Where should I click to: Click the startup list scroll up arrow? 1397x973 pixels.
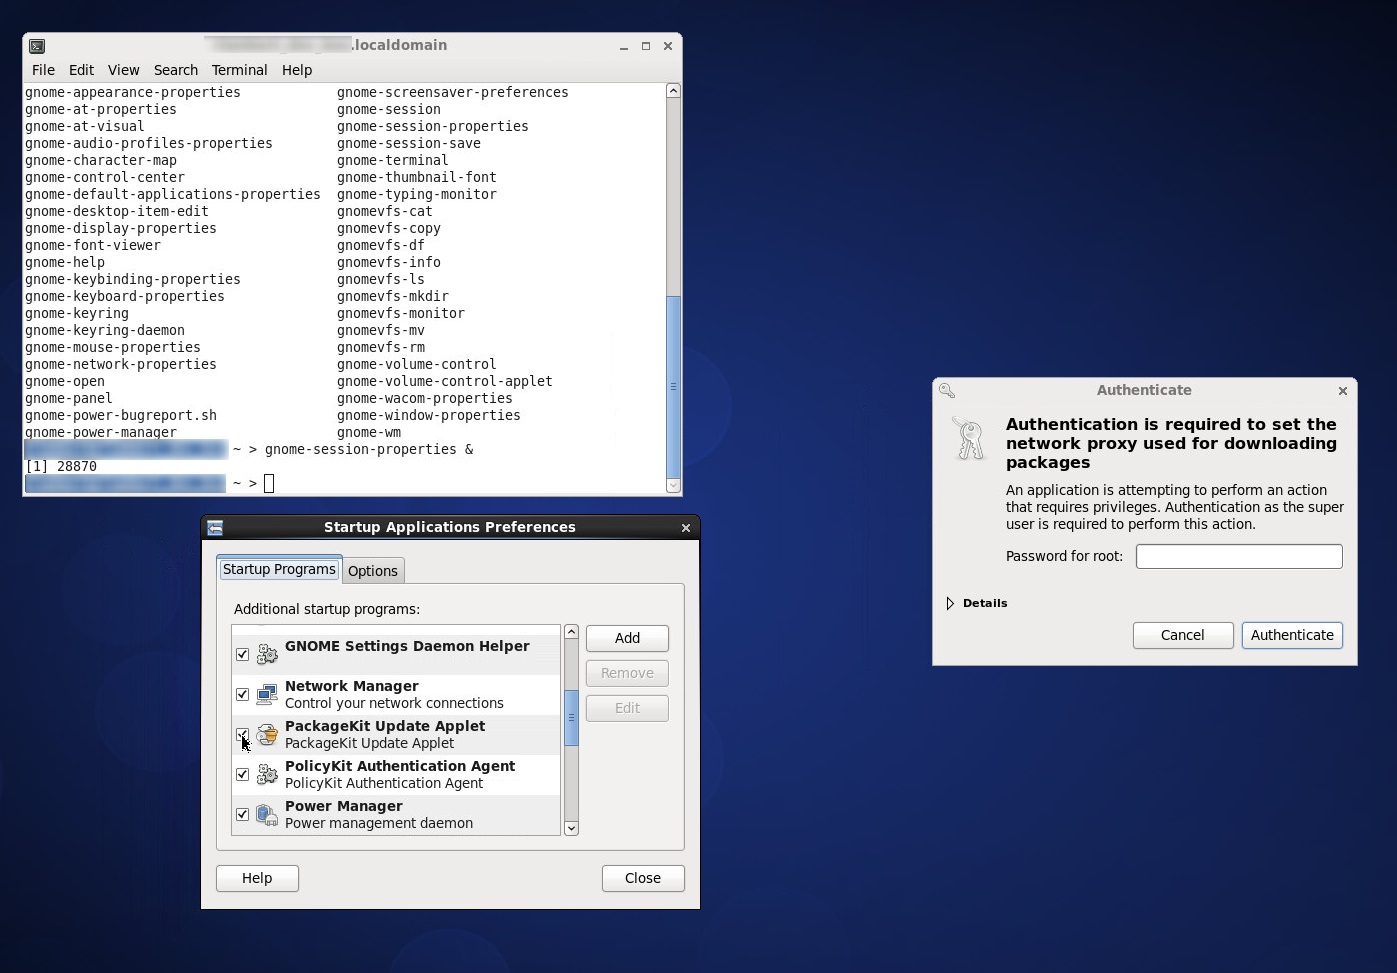(x=571, y=632)
